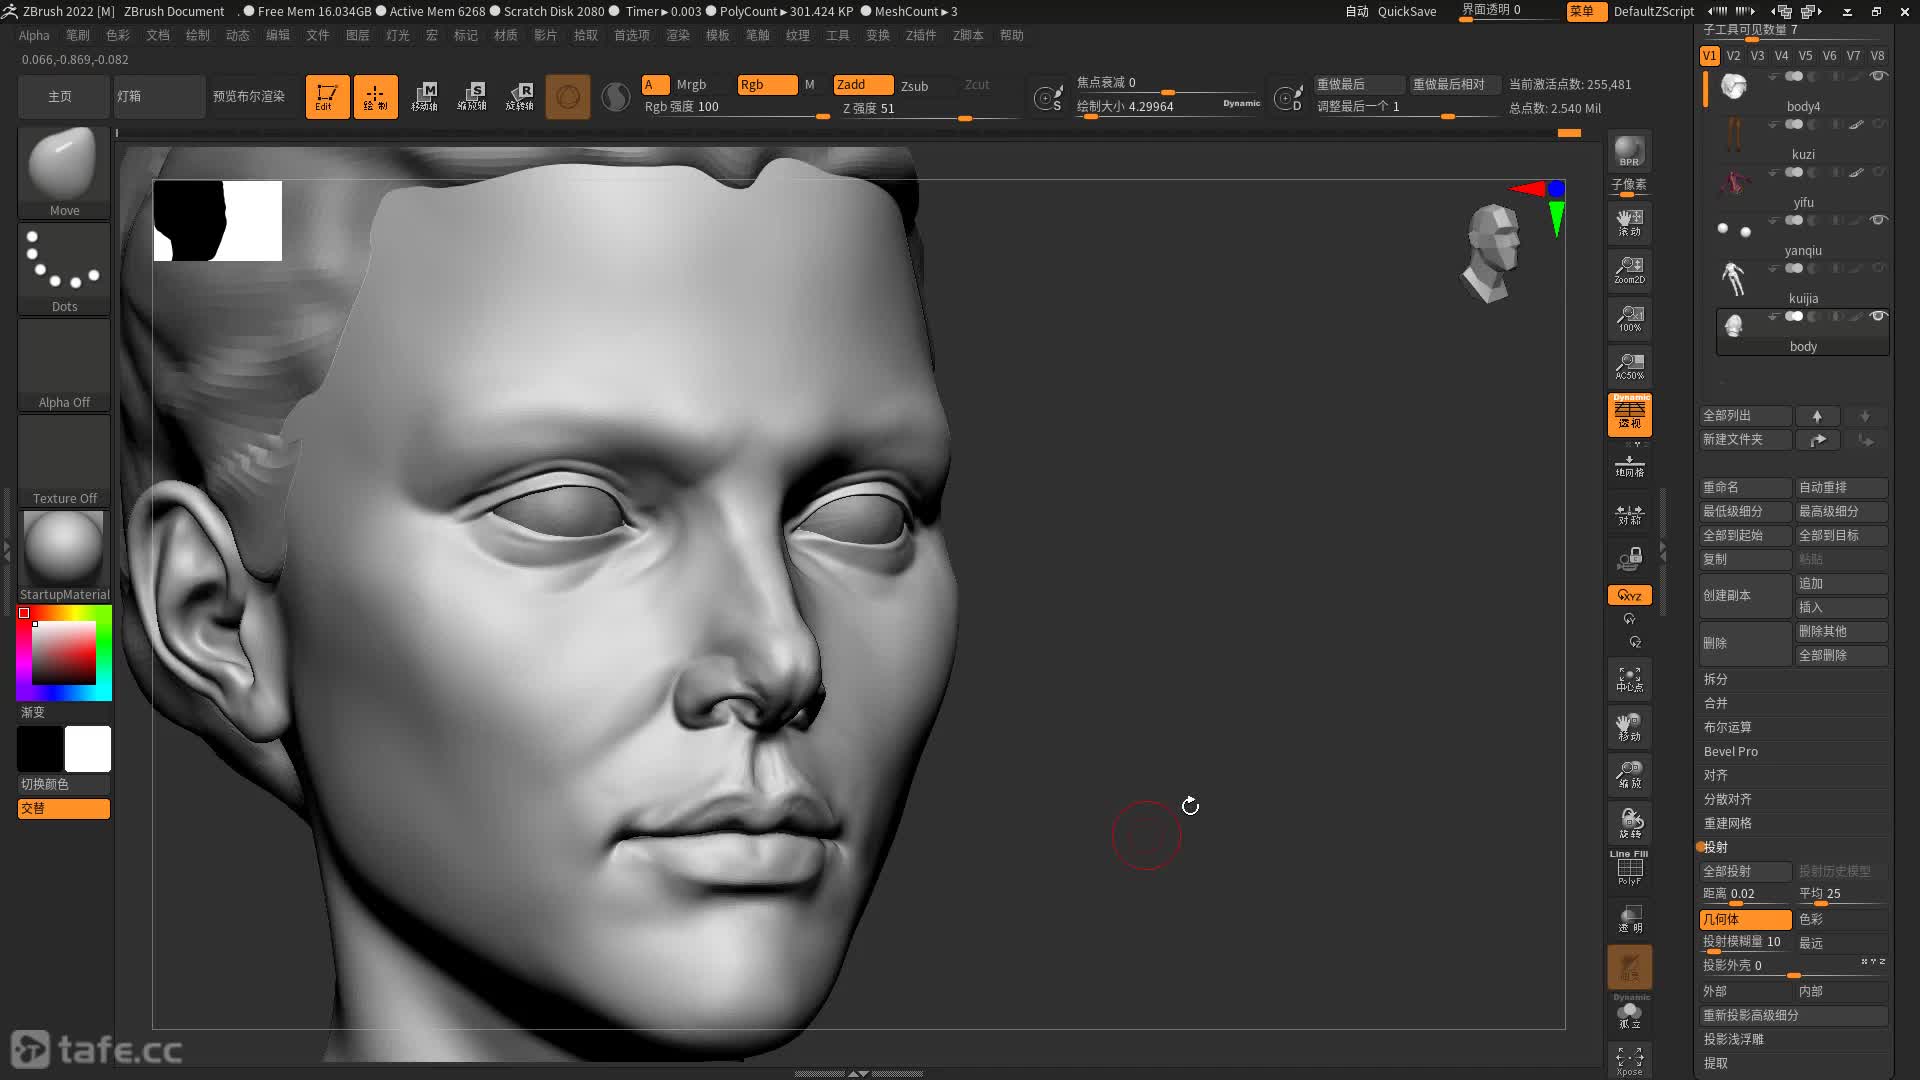Set view to 100% actual size
This screenshot has width=1920, height=1080.
point(1629,318)
